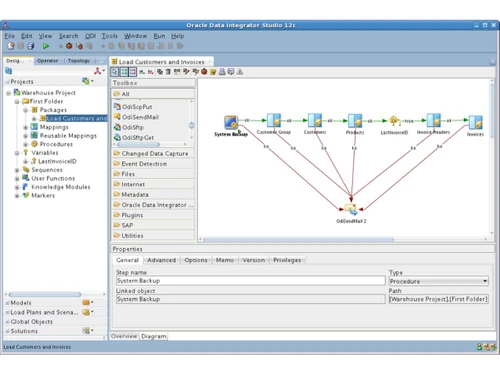Select Reusable Mappings in the project tree

click(x=68, y=136)
